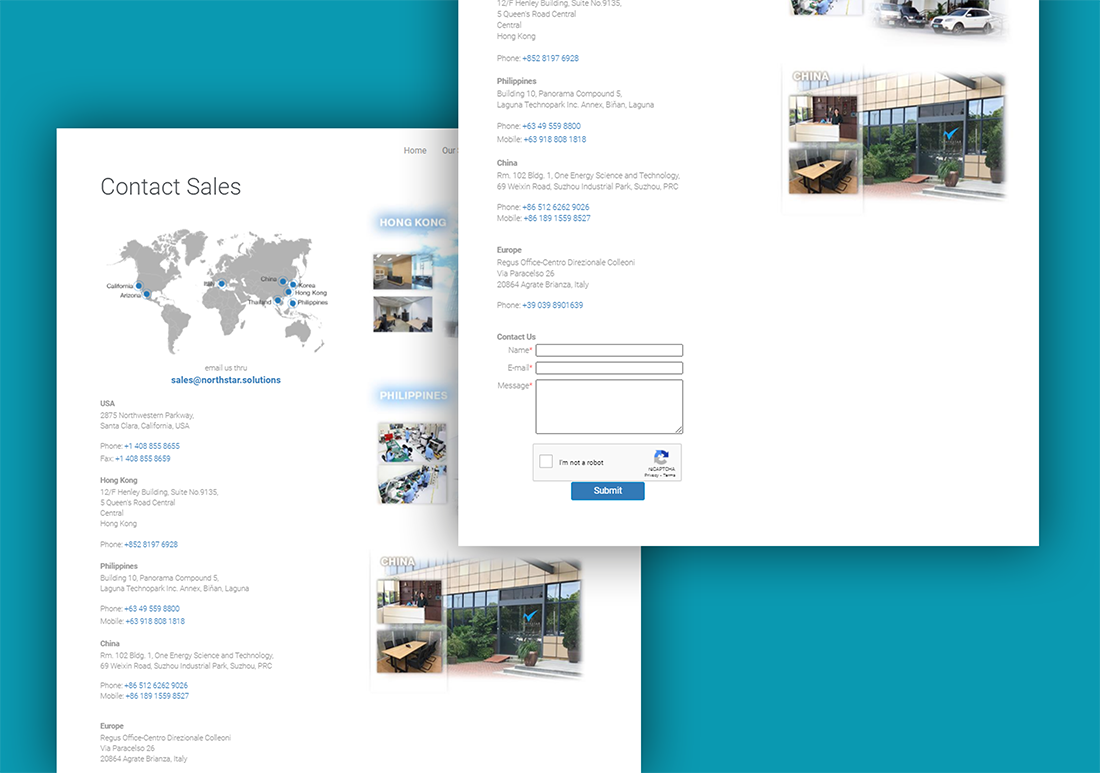Click the Hong Kong map location dot
The width and height of the screenshot is (1100, 773).
pyautogui.click(x=289, y=293)
